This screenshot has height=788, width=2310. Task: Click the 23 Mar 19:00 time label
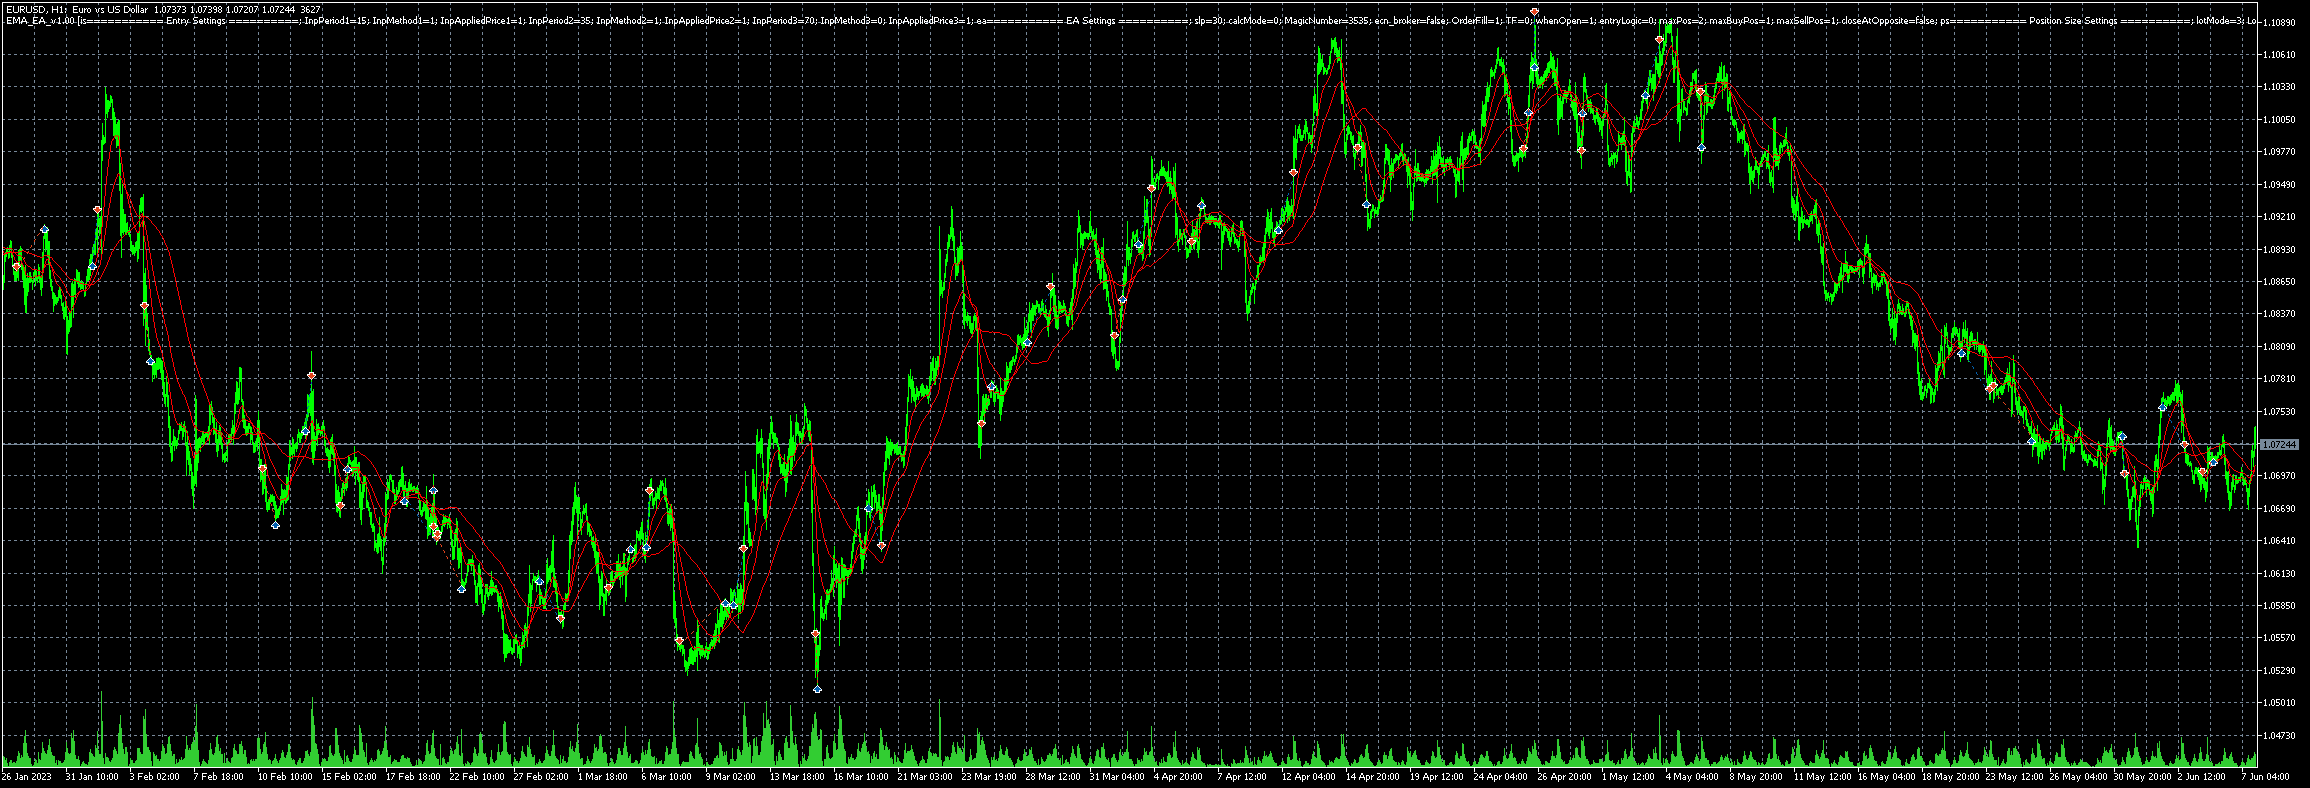pyautogui.click(x=988, y=777)
